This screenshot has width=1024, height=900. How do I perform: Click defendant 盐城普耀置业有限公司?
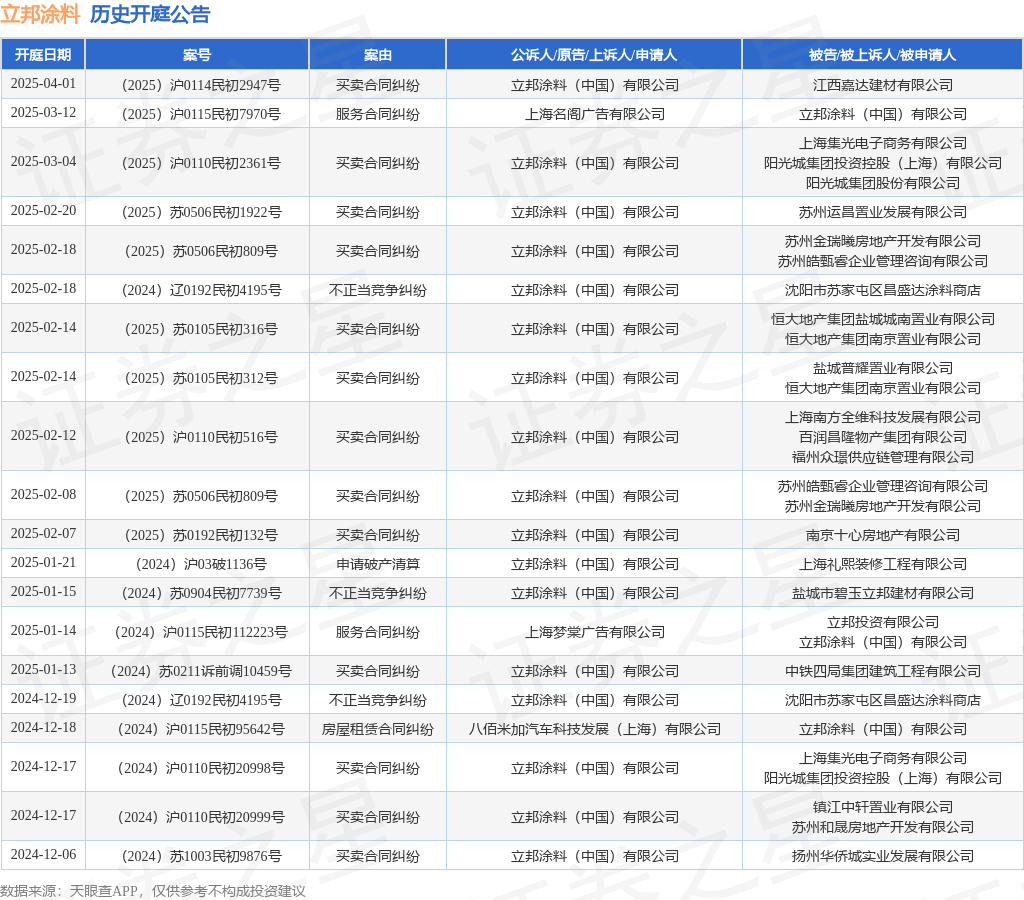pos(882,368)
